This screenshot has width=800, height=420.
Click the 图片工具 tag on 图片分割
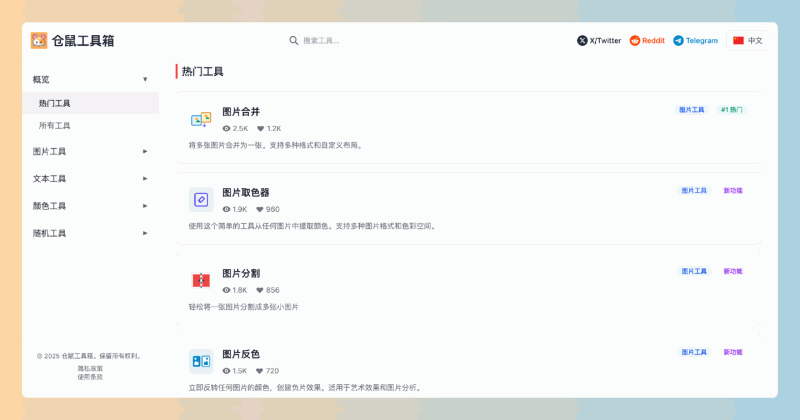[694, 271]
